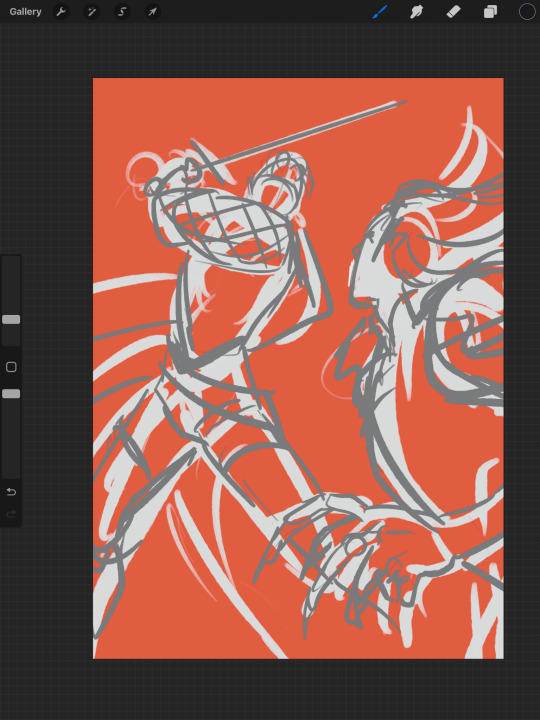This screenshot has width=540, height=720.
Task: Undo the last stroke
Action: [x=11, y=492]
